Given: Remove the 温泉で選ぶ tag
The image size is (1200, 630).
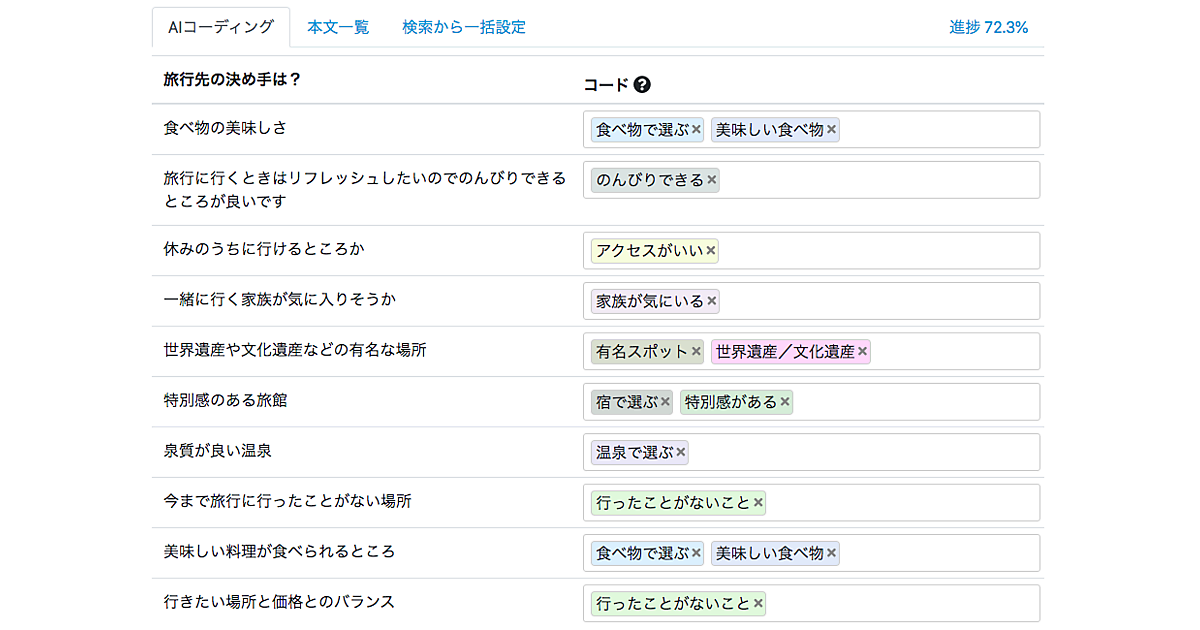Looking at the screenshot, I should coord(681,452).
